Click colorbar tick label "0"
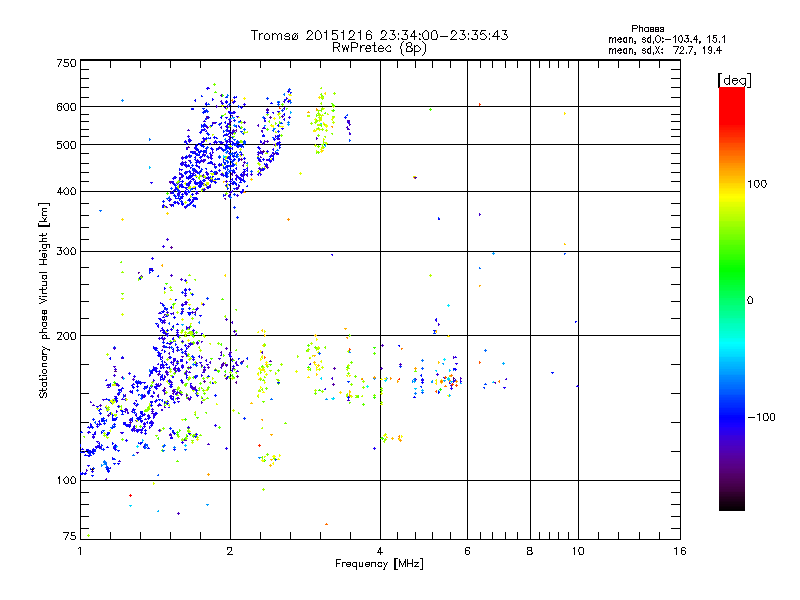Image resolution: width=800 pixels, height=600 pixels. click(750, 301)
